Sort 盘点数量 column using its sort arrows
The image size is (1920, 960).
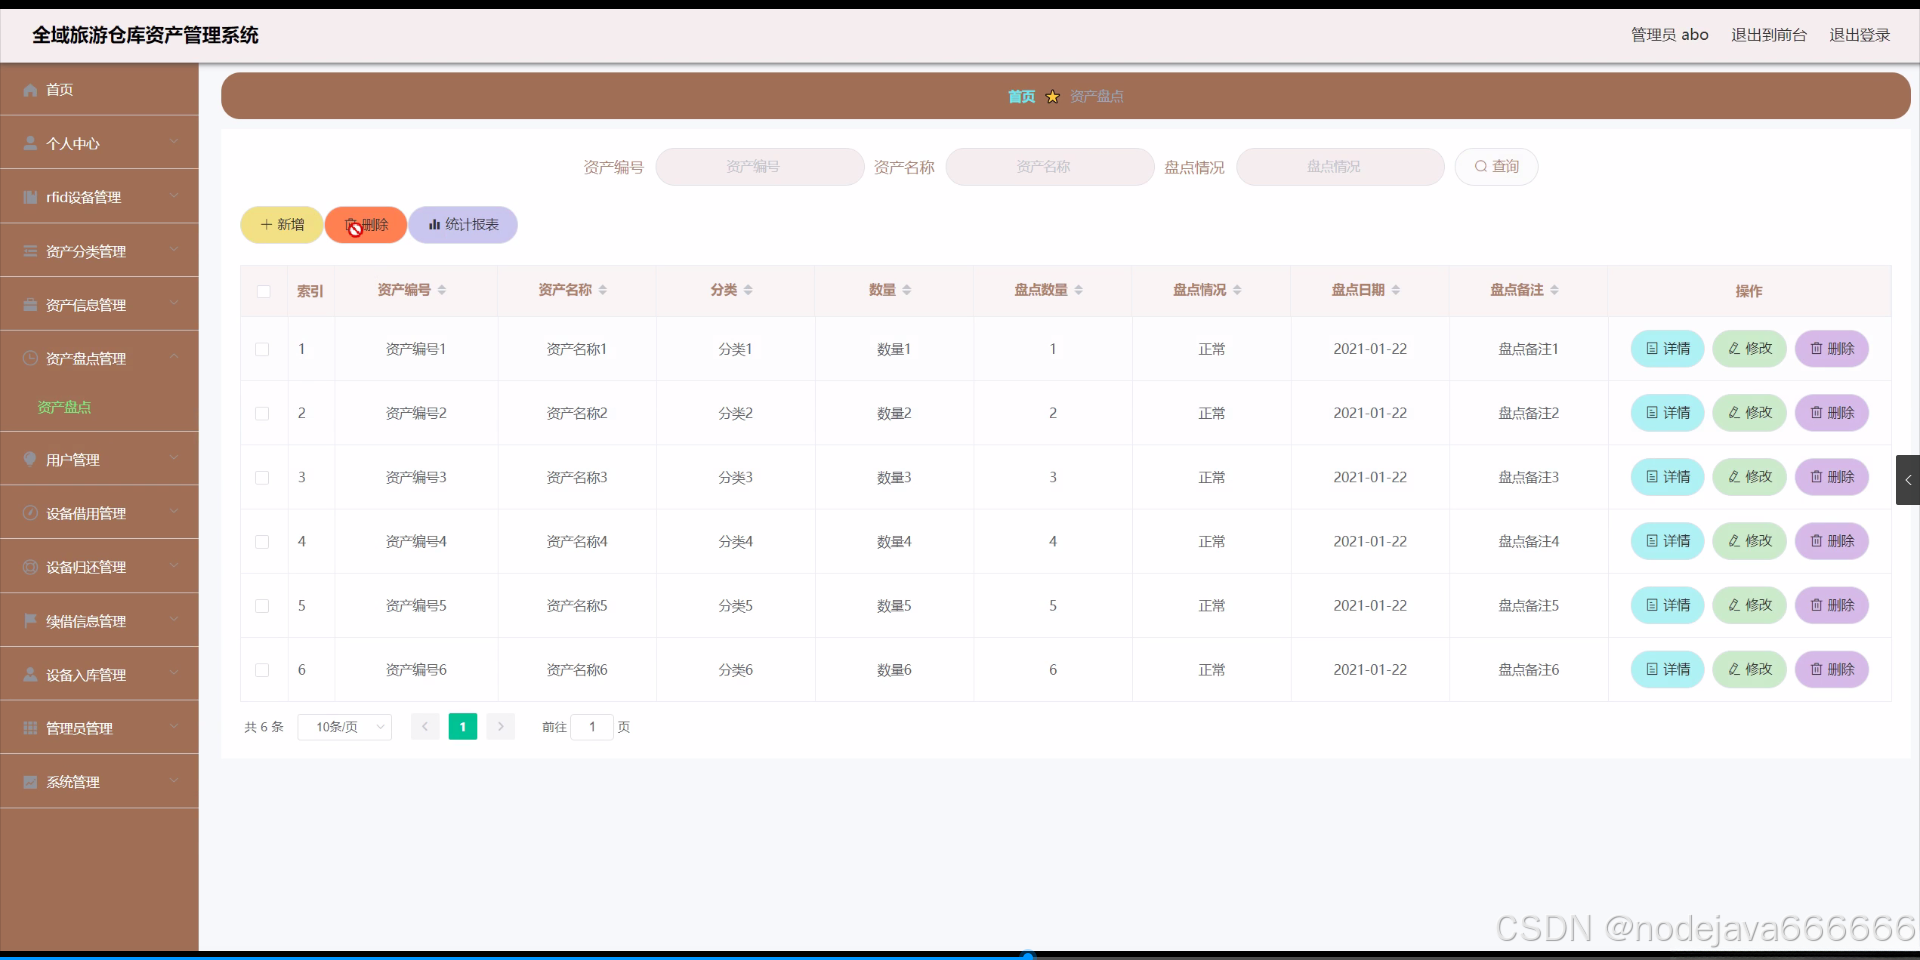[x=1079, y=290]
